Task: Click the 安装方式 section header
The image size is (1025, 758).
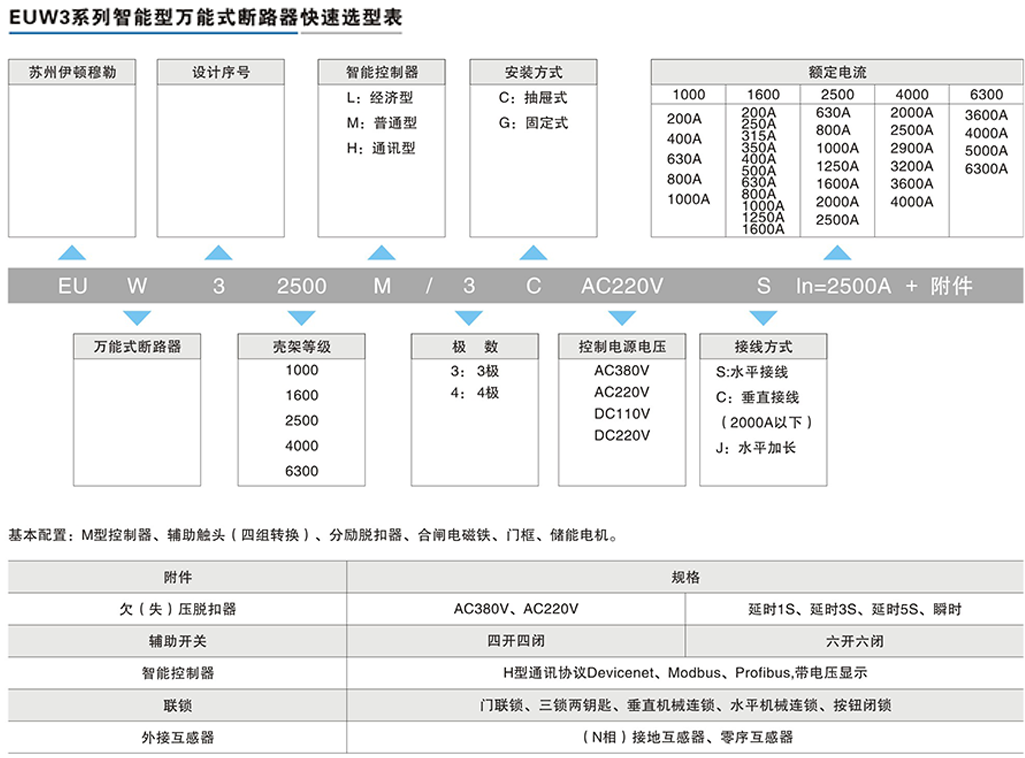Action: pyautogui.click(x=532, y=72)
